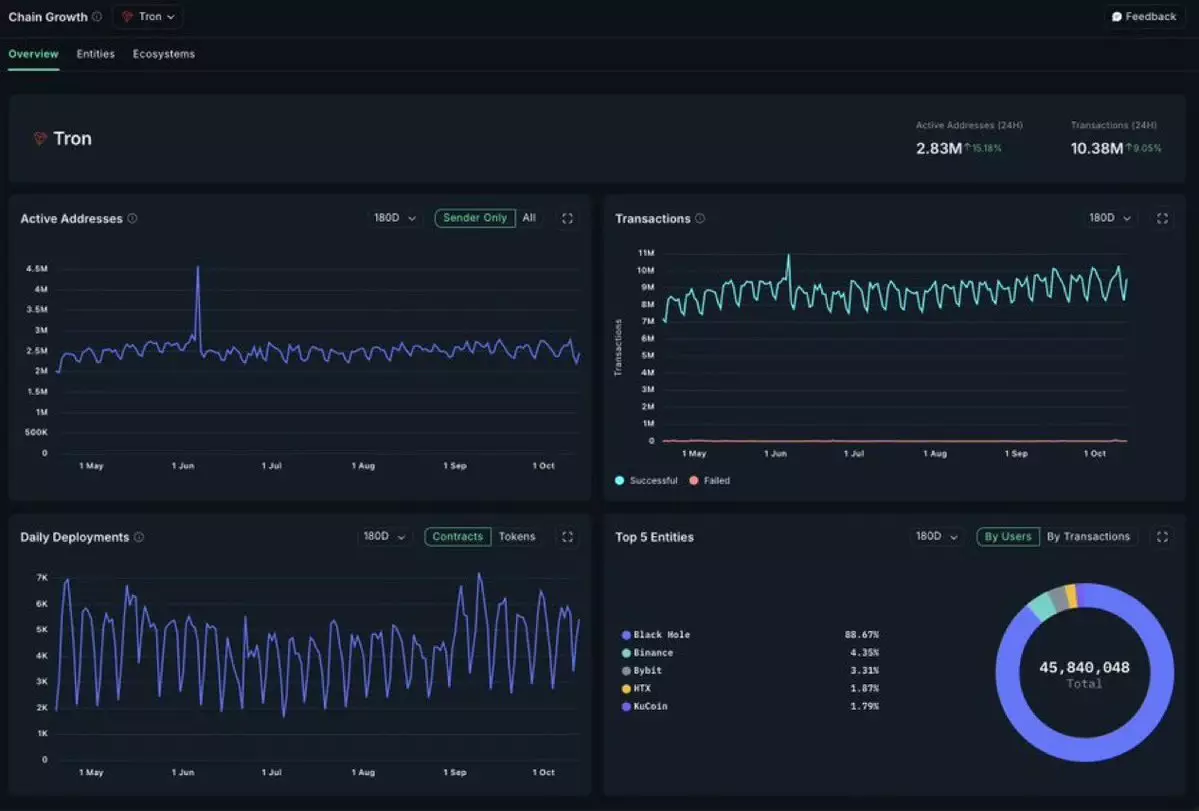Click the Feedback button
1199x811 pixels.
[x=1144, y=17]
